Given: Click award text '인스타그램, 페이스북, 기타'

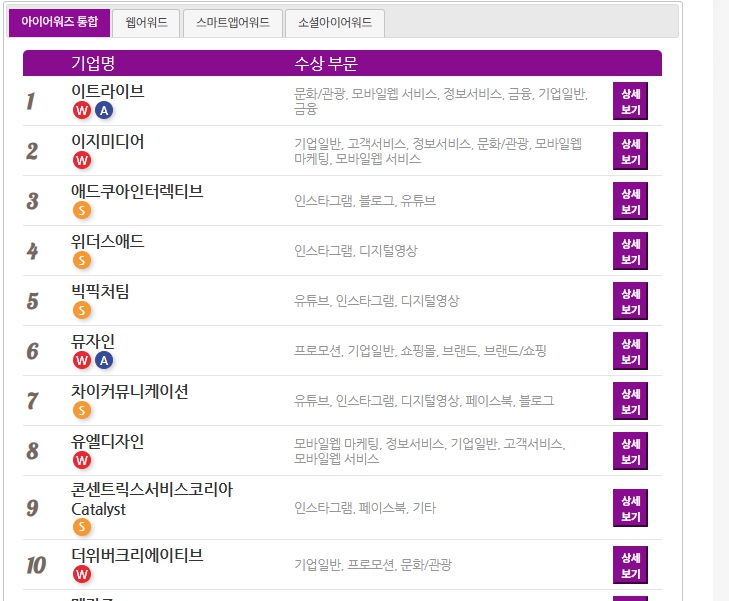Looking at the screenshot, I should (365, 508).
